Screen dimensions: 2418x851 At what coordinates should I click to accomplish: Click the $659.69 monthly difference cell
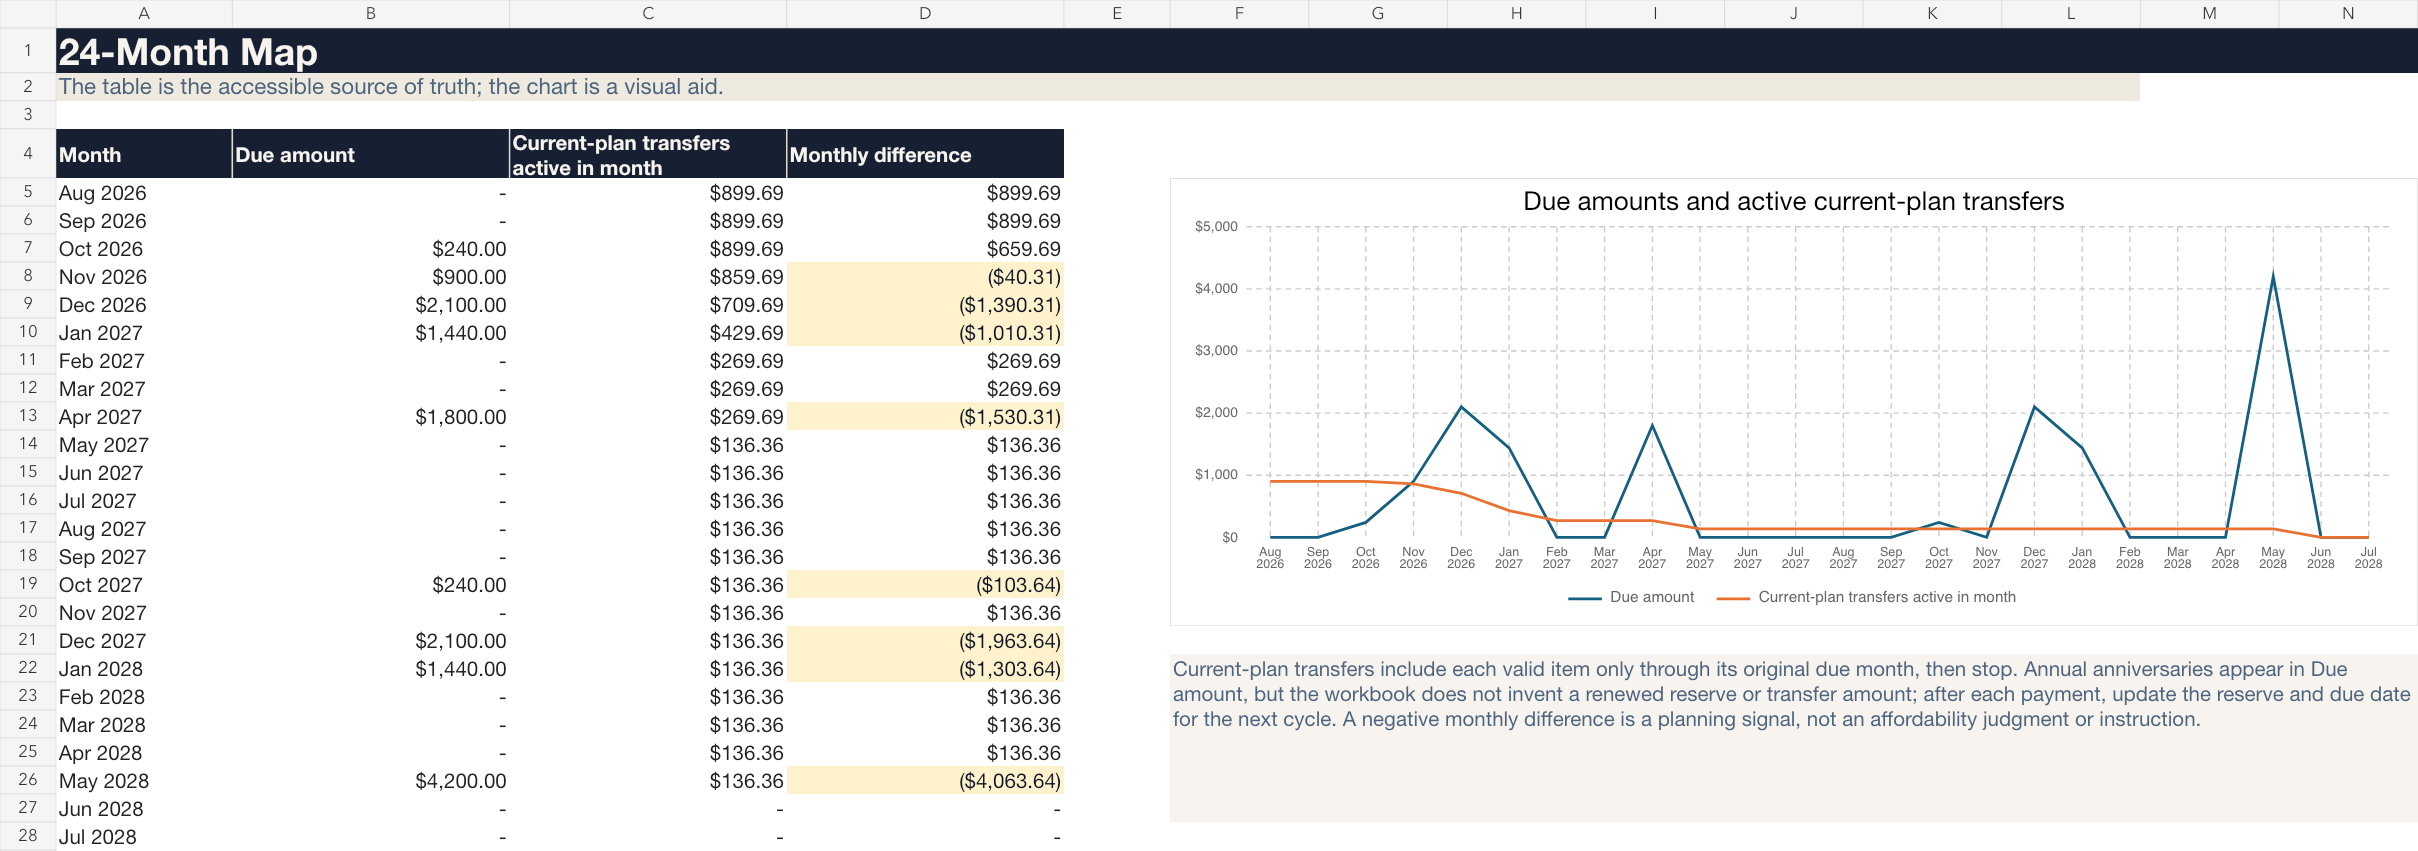925,249
